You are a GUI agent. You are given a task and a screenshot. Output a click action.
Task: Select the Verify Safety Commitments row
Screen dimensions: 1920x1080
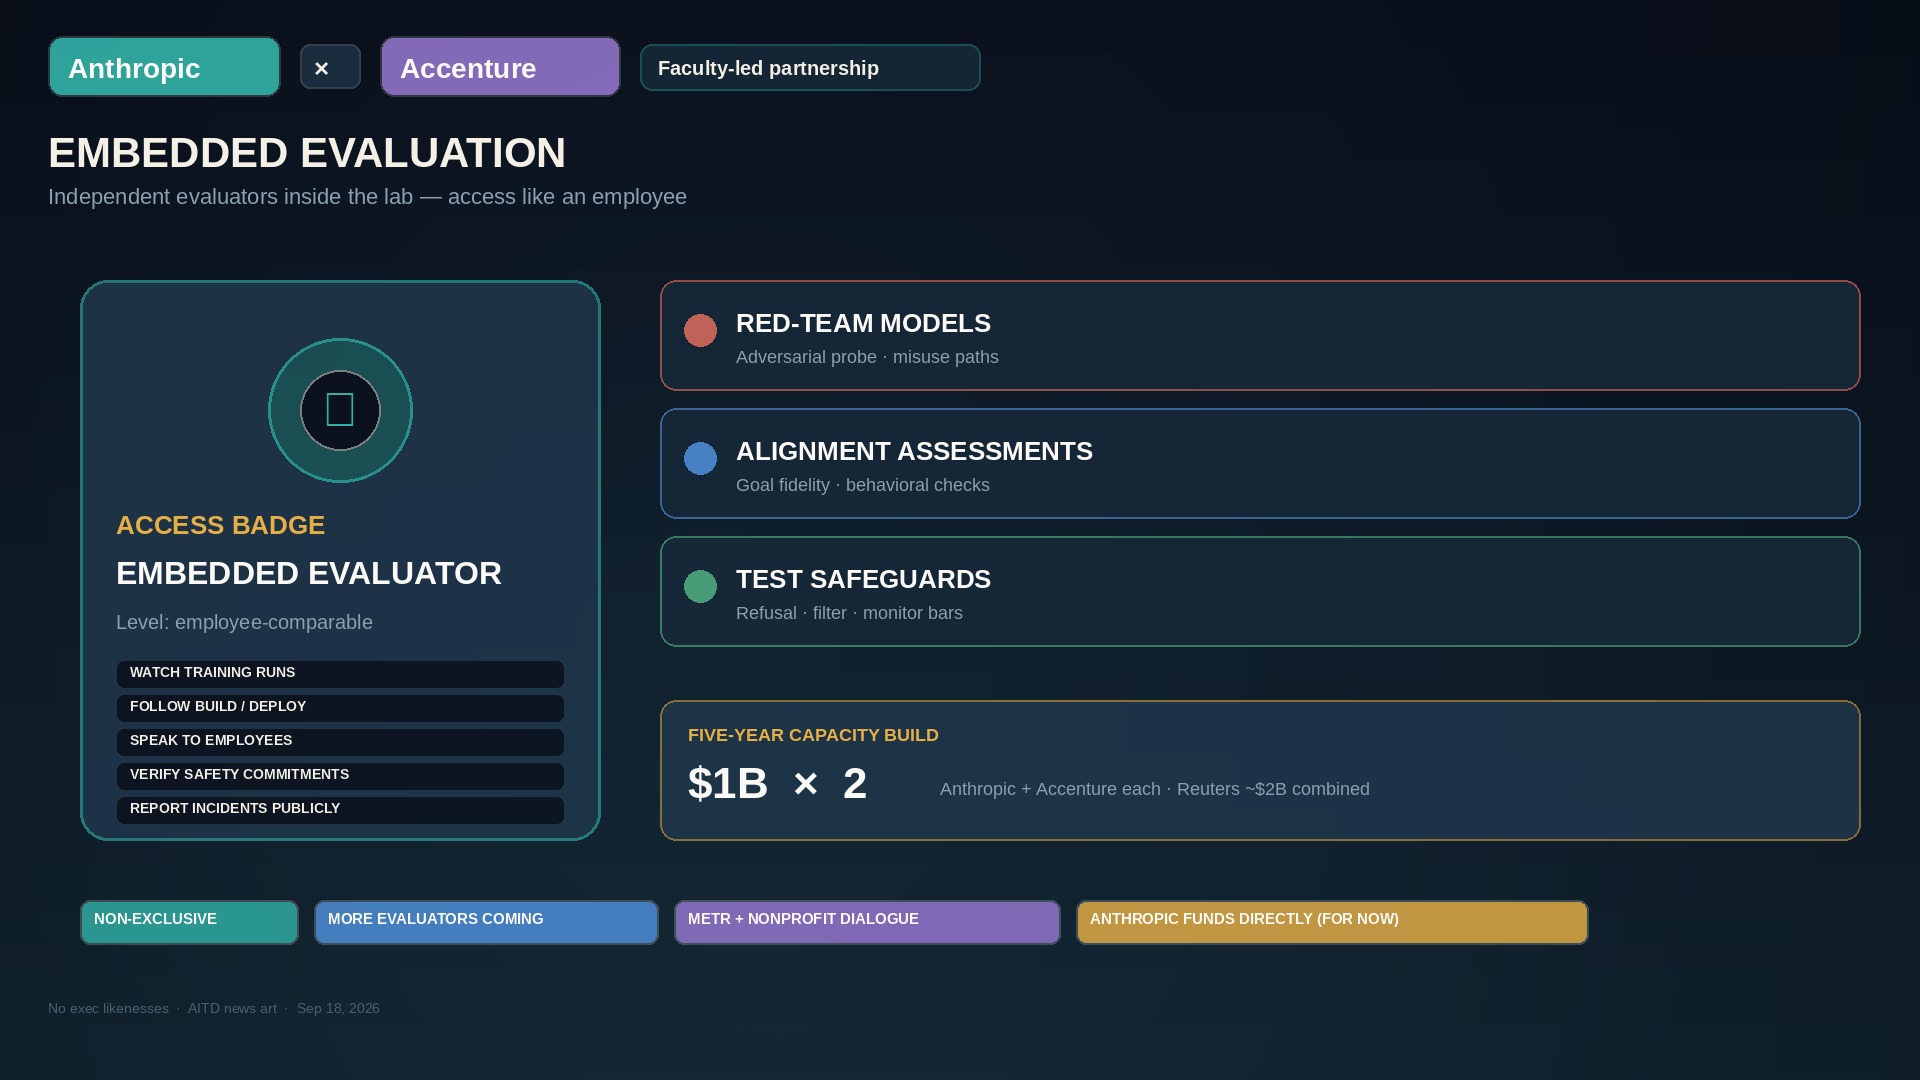pos(340,776)
